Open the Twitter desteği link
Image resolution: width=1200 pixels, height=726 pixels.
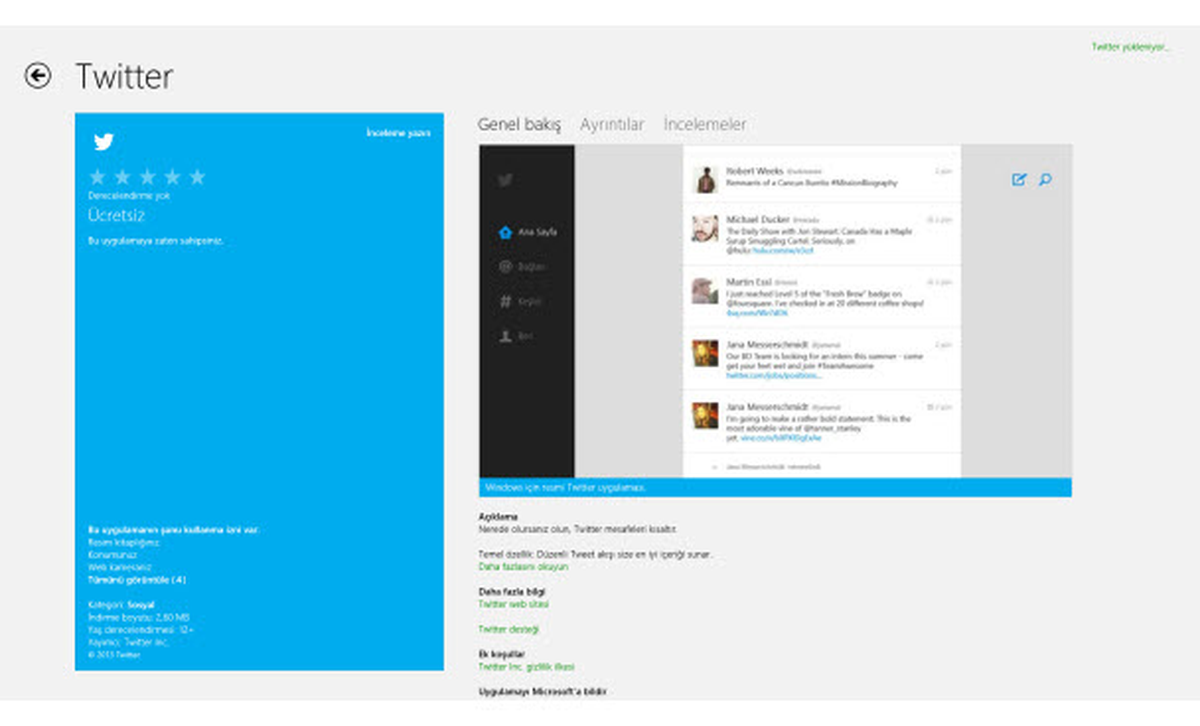pyautogui.click(x=509, y=629)
